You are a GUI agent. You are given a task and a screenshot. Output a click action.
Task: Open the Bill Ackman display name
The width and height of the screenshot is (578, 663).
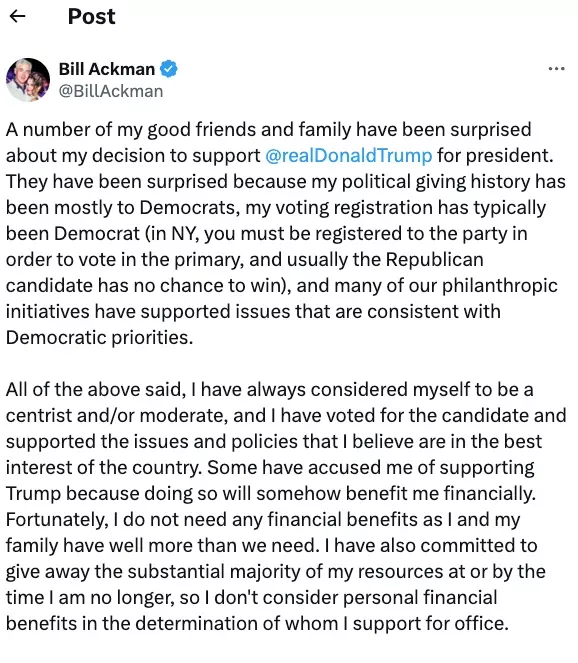(x=107, y=69)
